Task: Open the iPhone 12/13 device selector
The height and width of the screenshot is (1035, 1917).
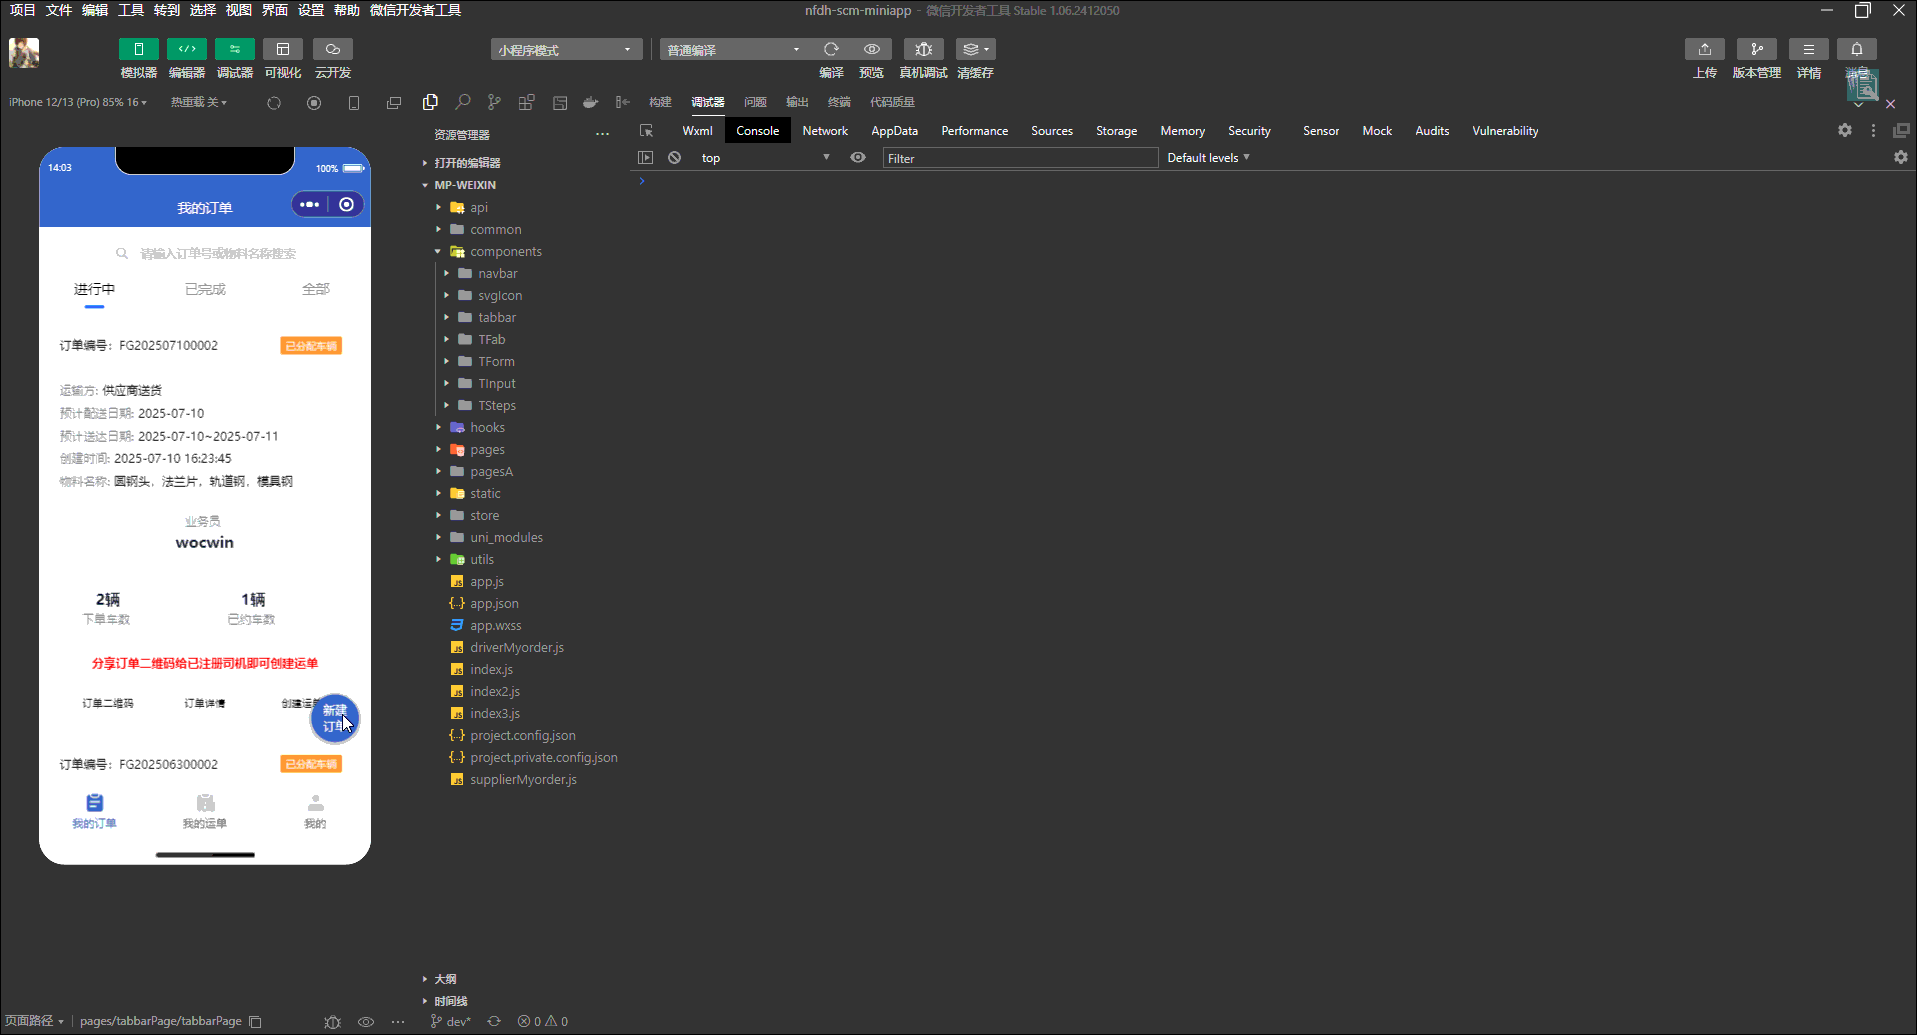Action: pyautogui.click(x=78, y=102)
